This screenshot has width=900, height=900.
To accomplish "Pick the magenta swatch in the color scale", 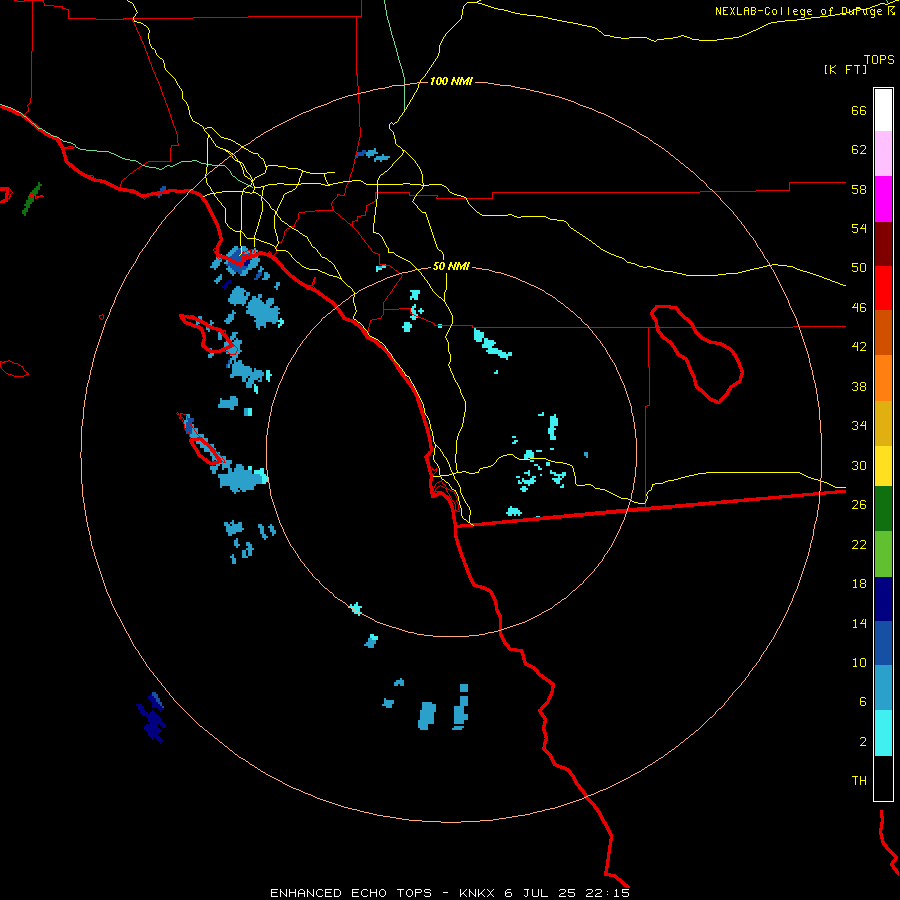I will pyautogui.click(x=883, y=199).
